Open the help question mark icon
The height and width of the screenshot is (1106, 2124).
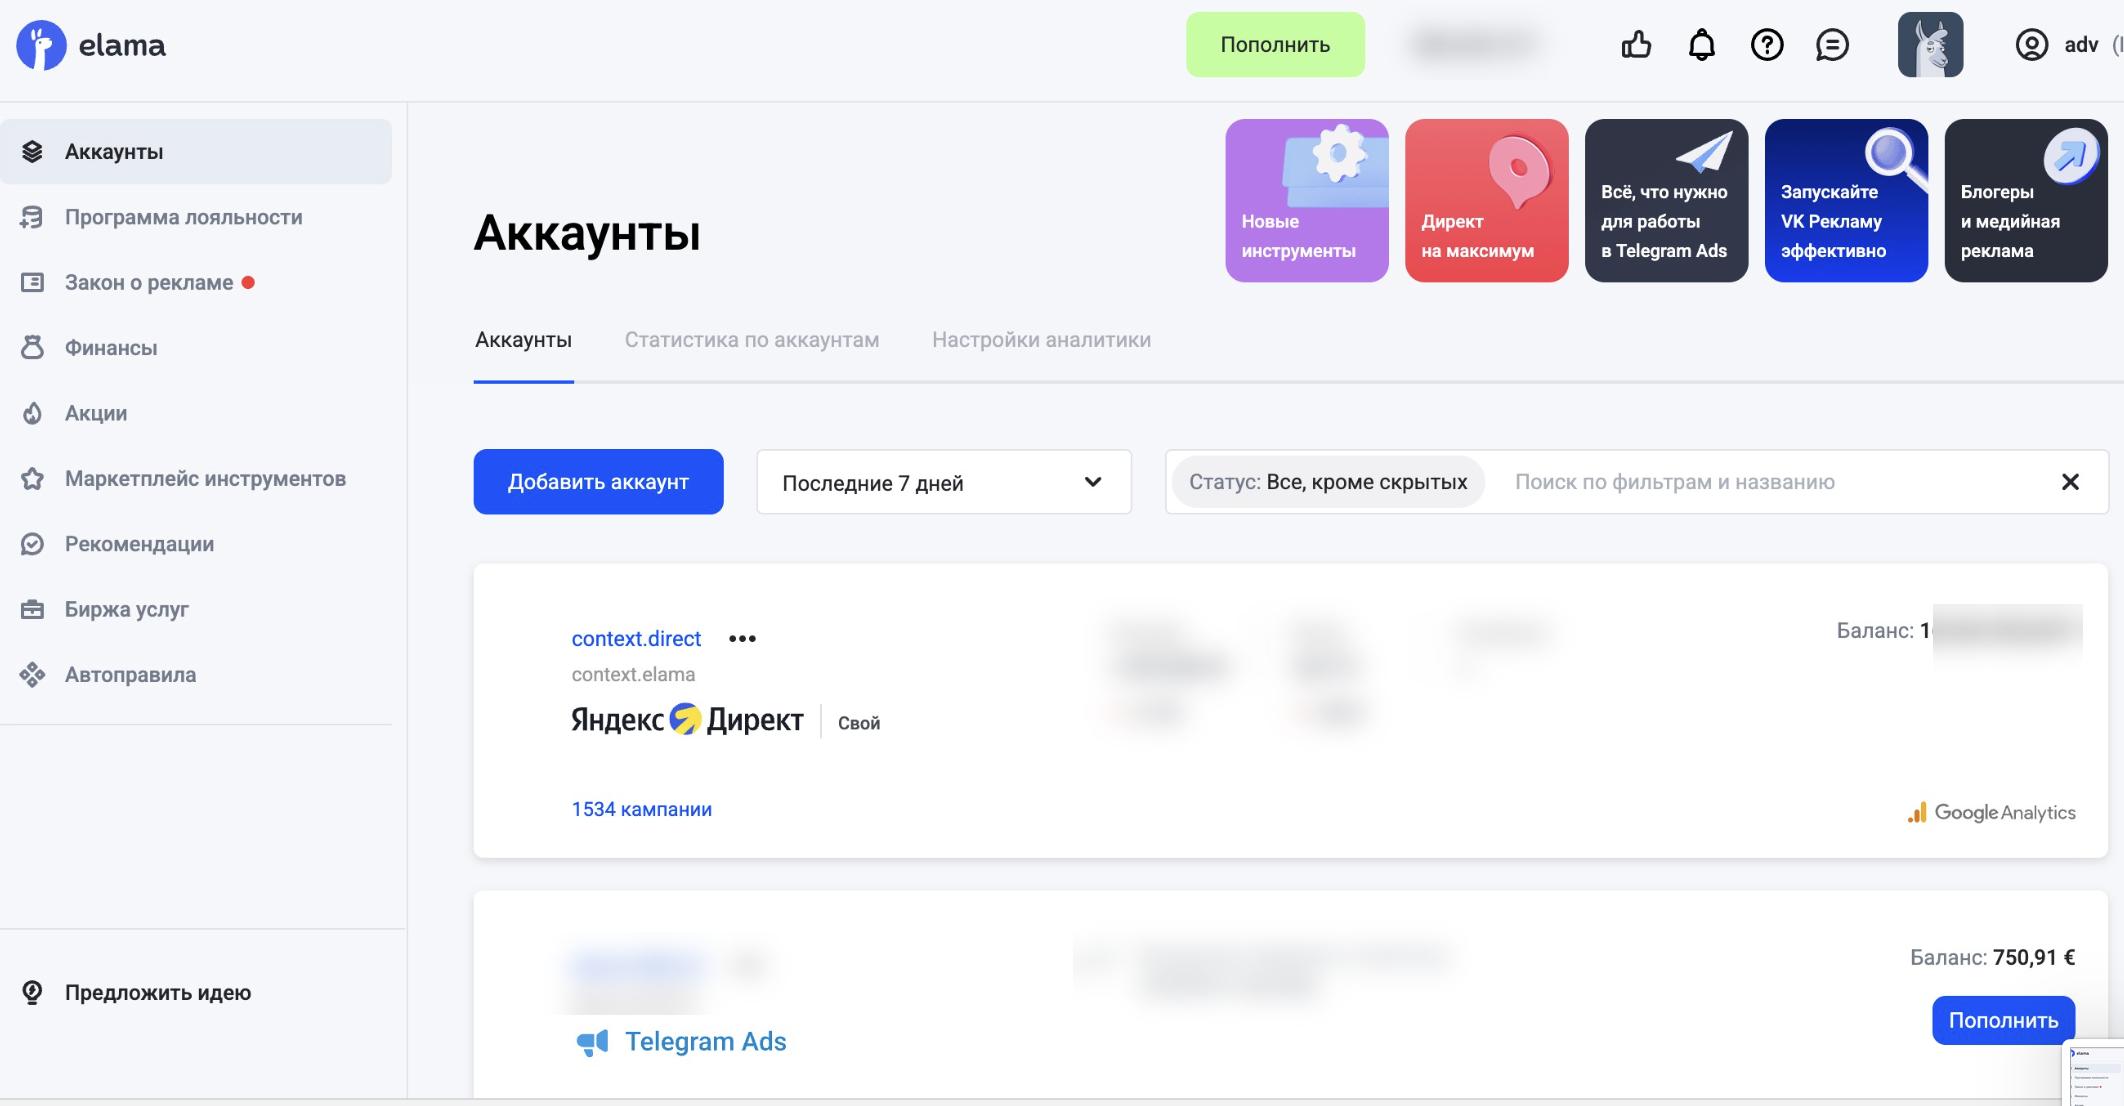click(x=1767, y=45)
